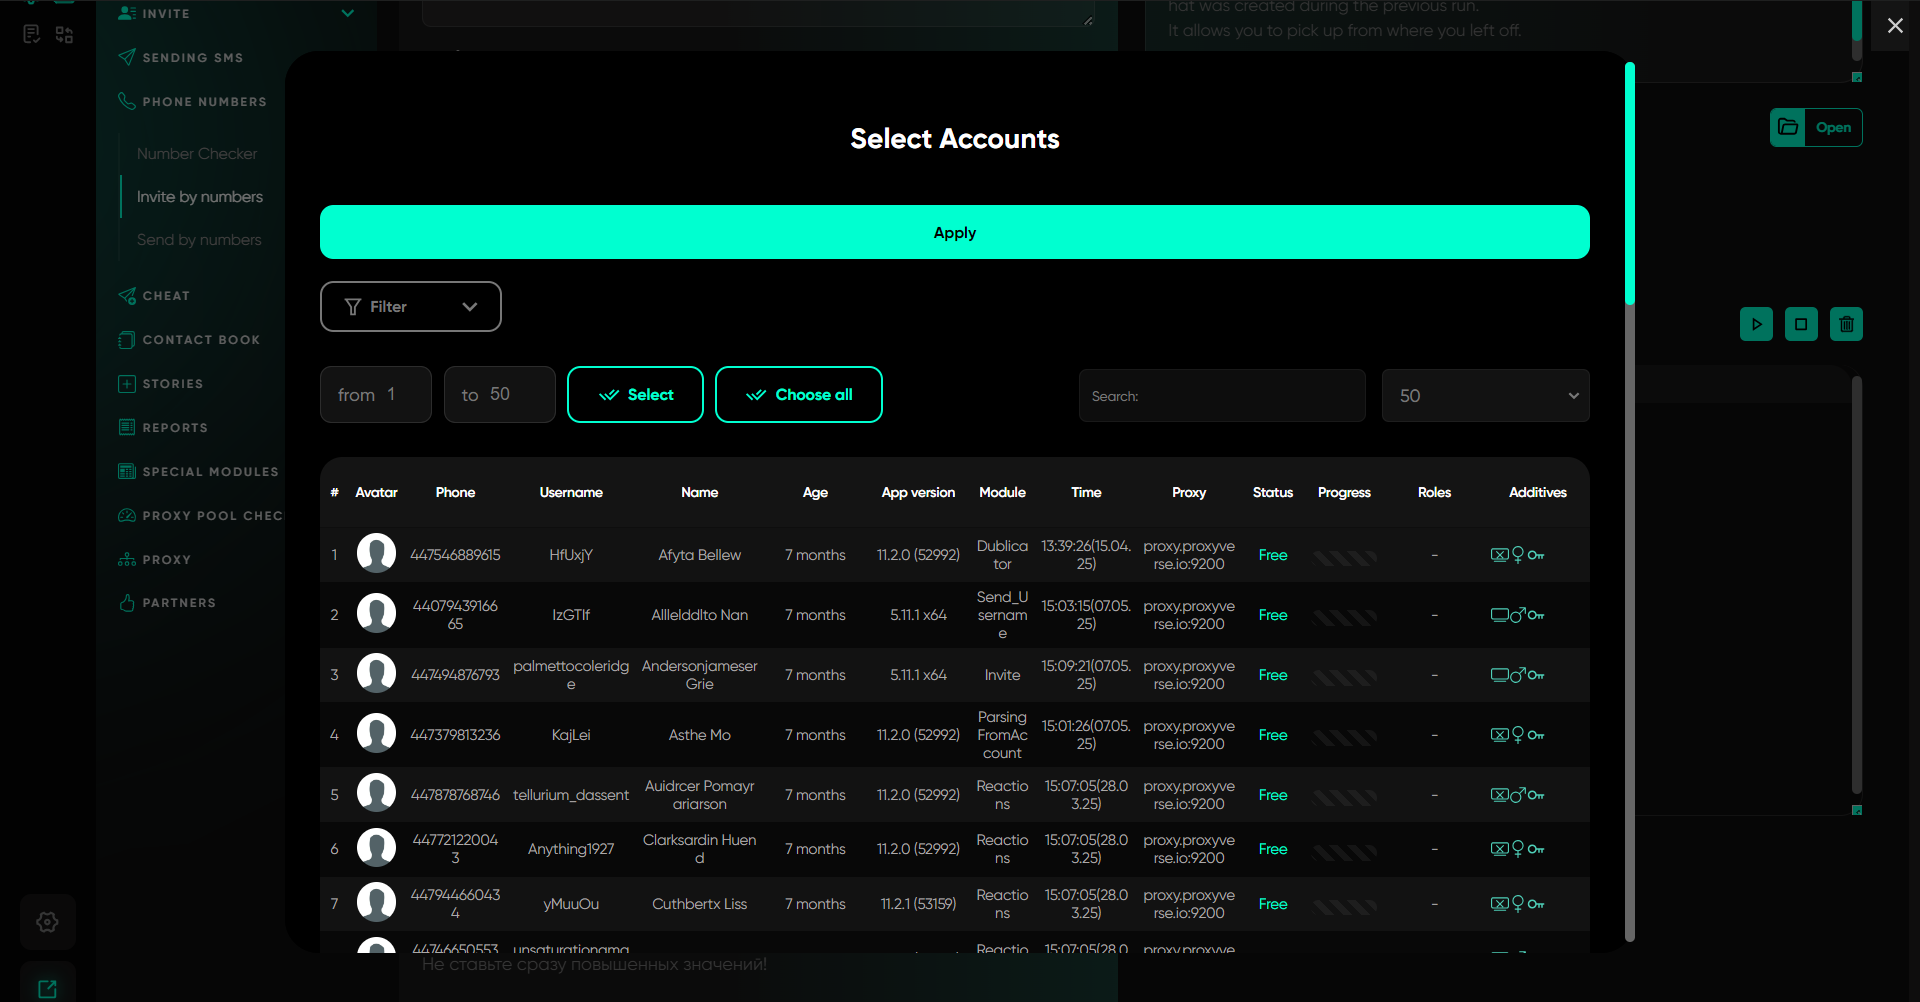Click avatar of account 447546889615
1920x1002 pixels.
click(x=376, y=554)
